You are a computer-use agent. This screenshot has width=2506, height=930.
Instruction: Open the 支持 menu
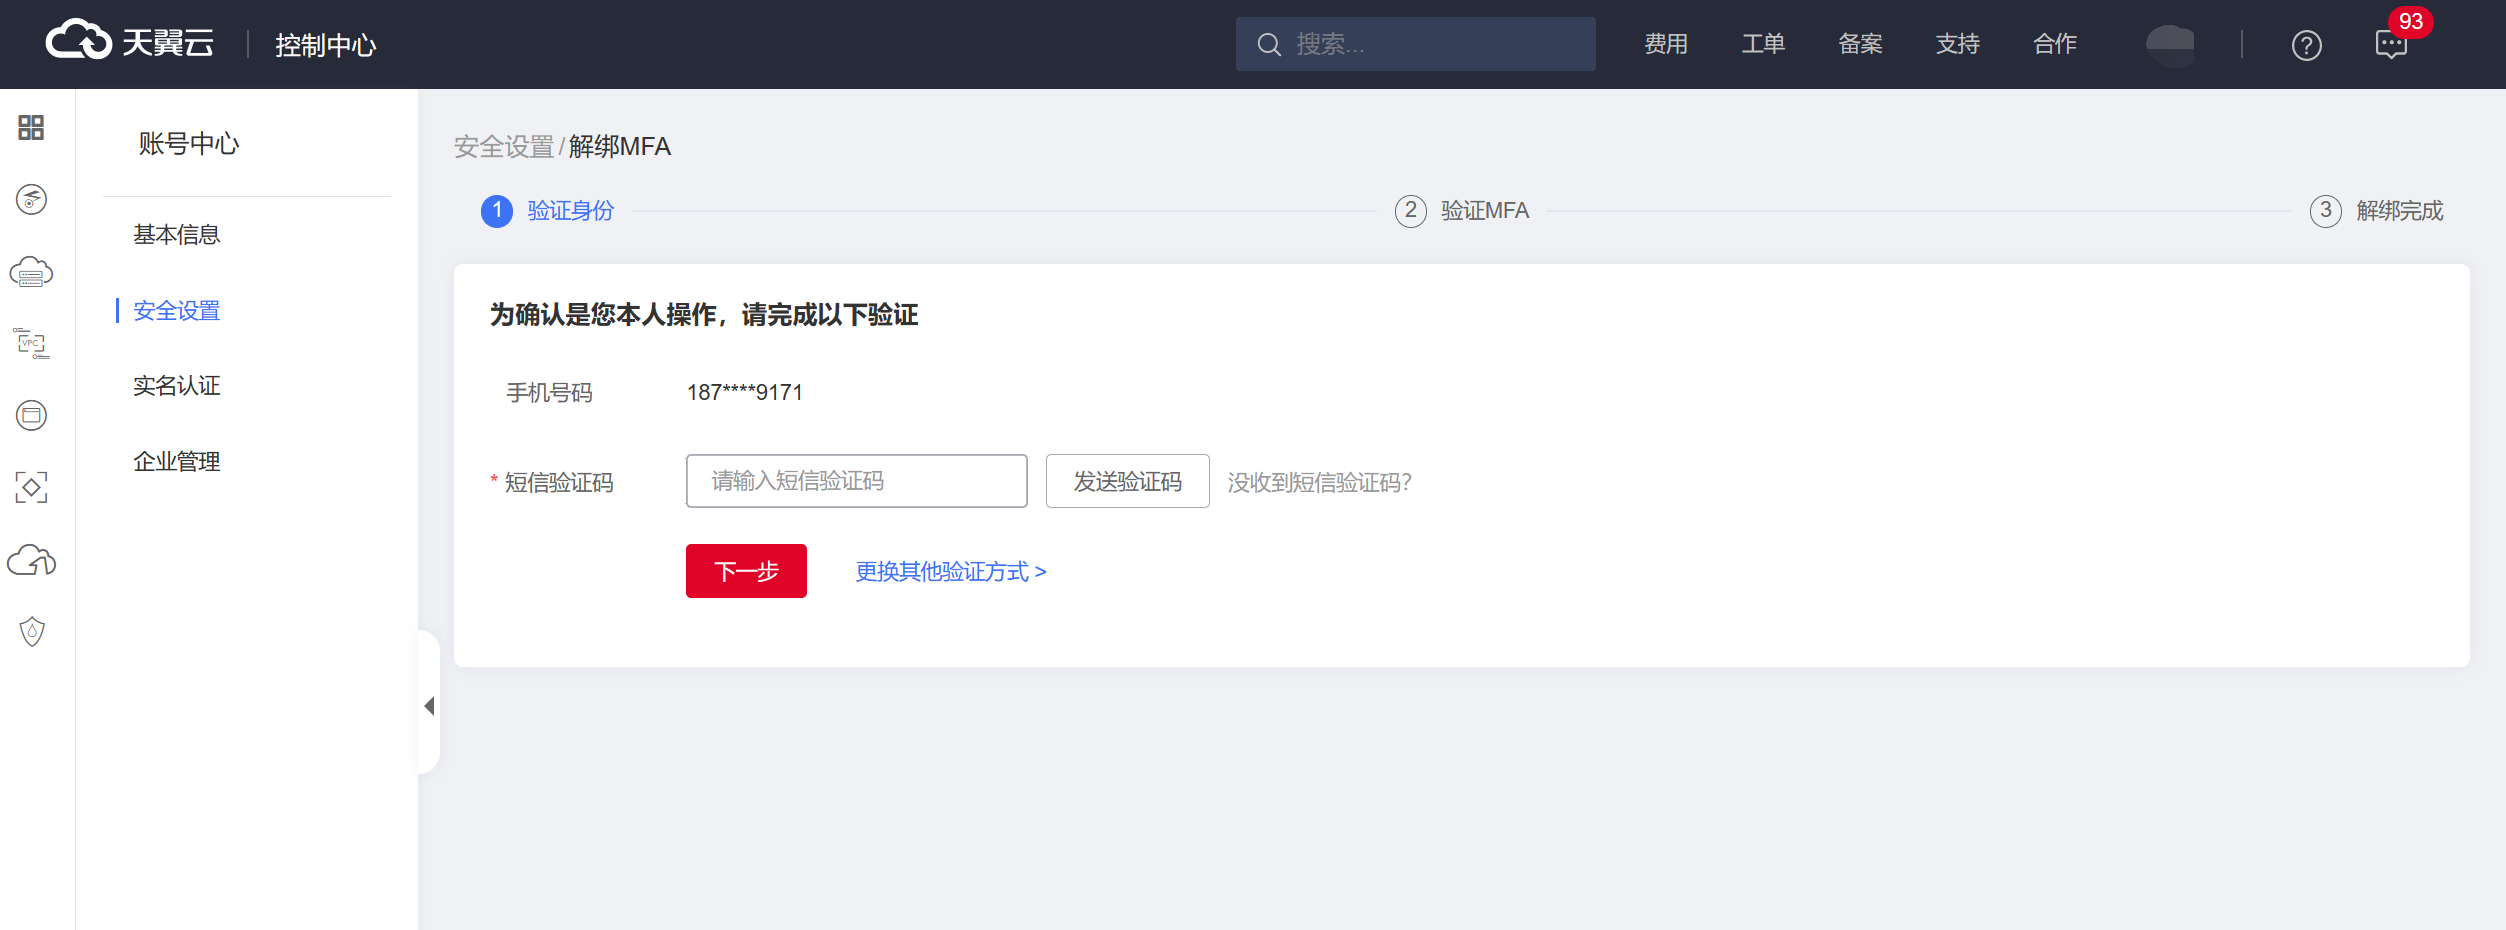pos(1958,44)
